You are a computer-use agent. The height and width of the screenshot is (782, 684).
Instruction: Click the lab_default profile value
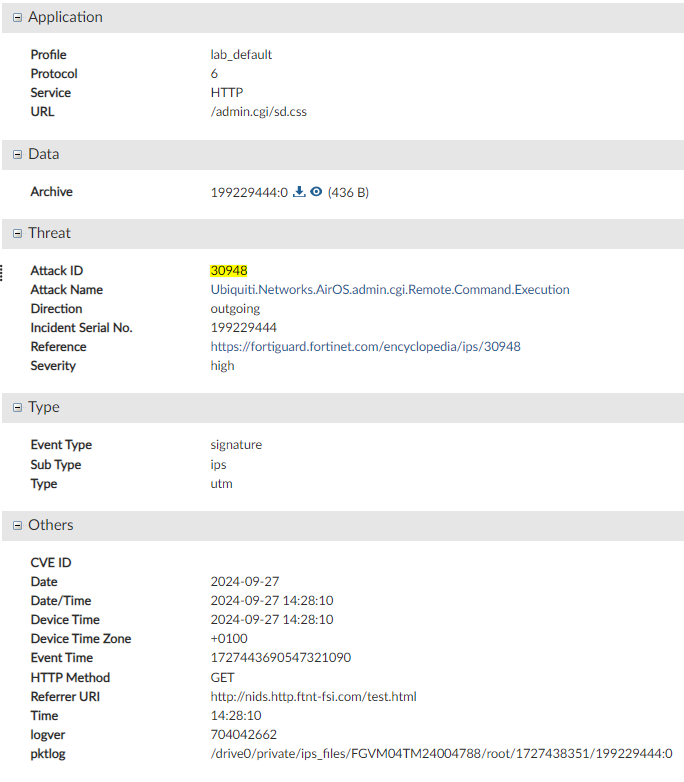pyautogui.click(x=234, y=55)
